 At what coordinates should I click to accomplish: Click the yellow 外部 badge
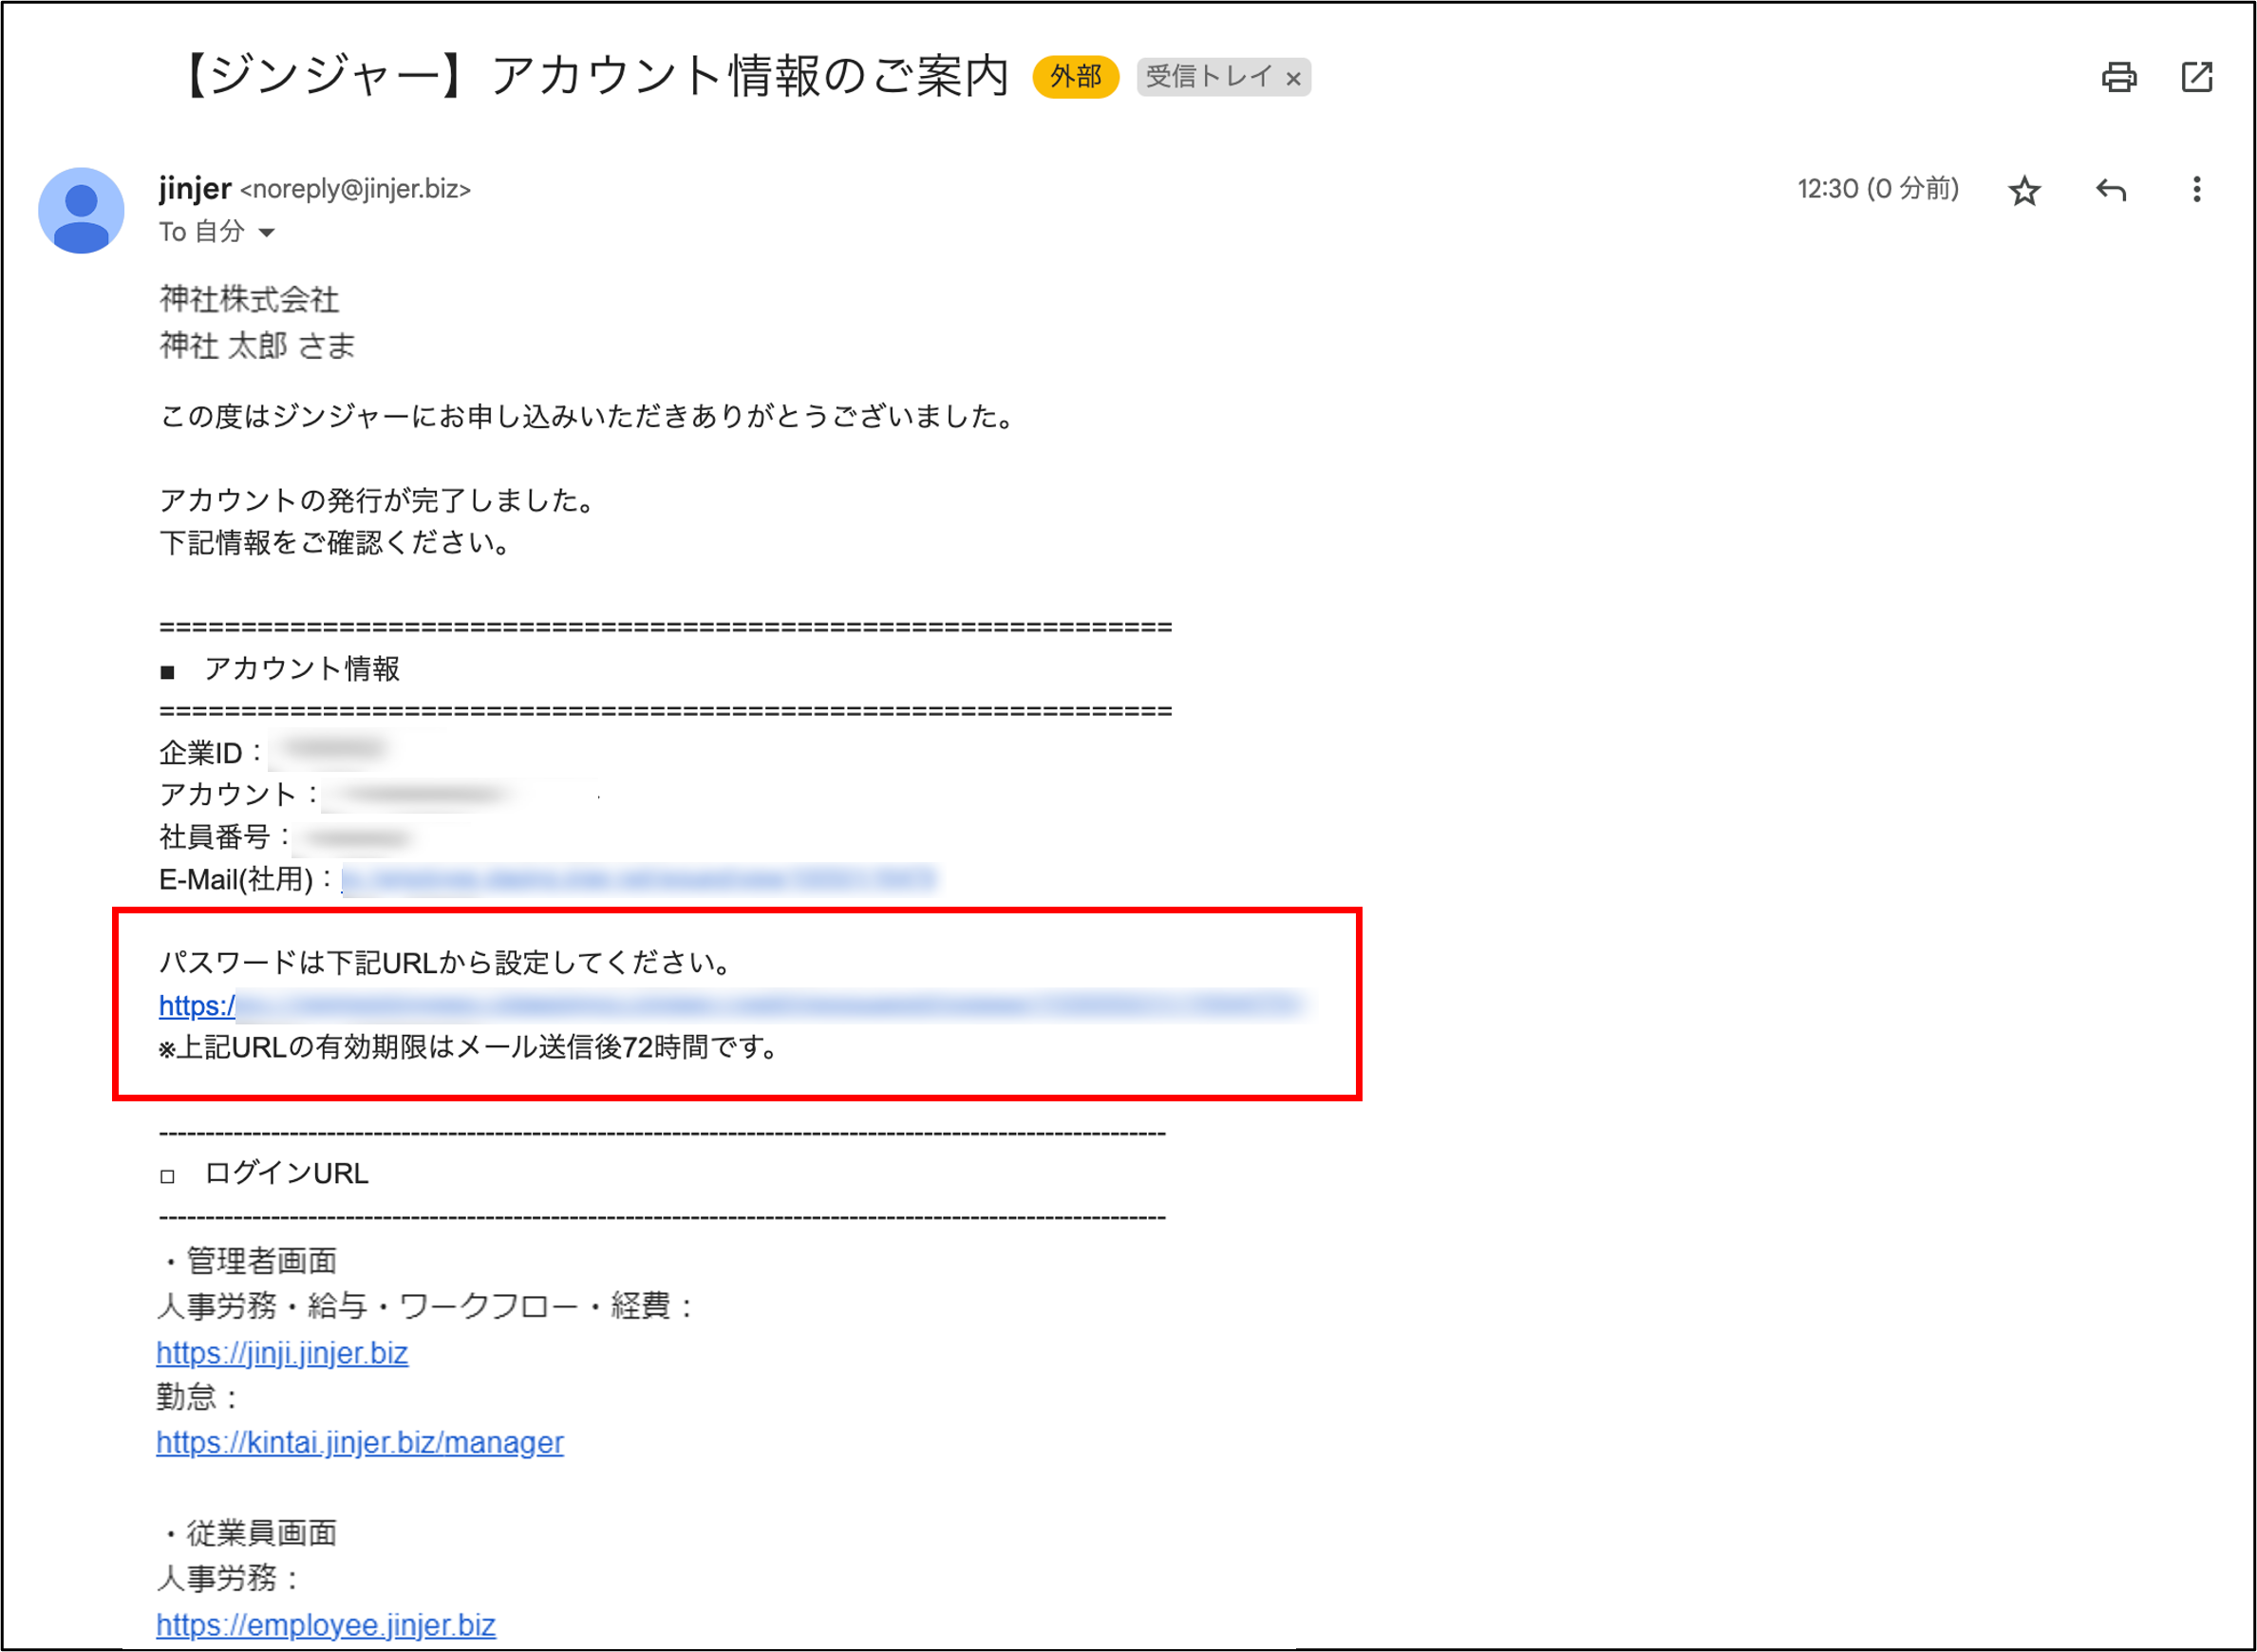1075,76
